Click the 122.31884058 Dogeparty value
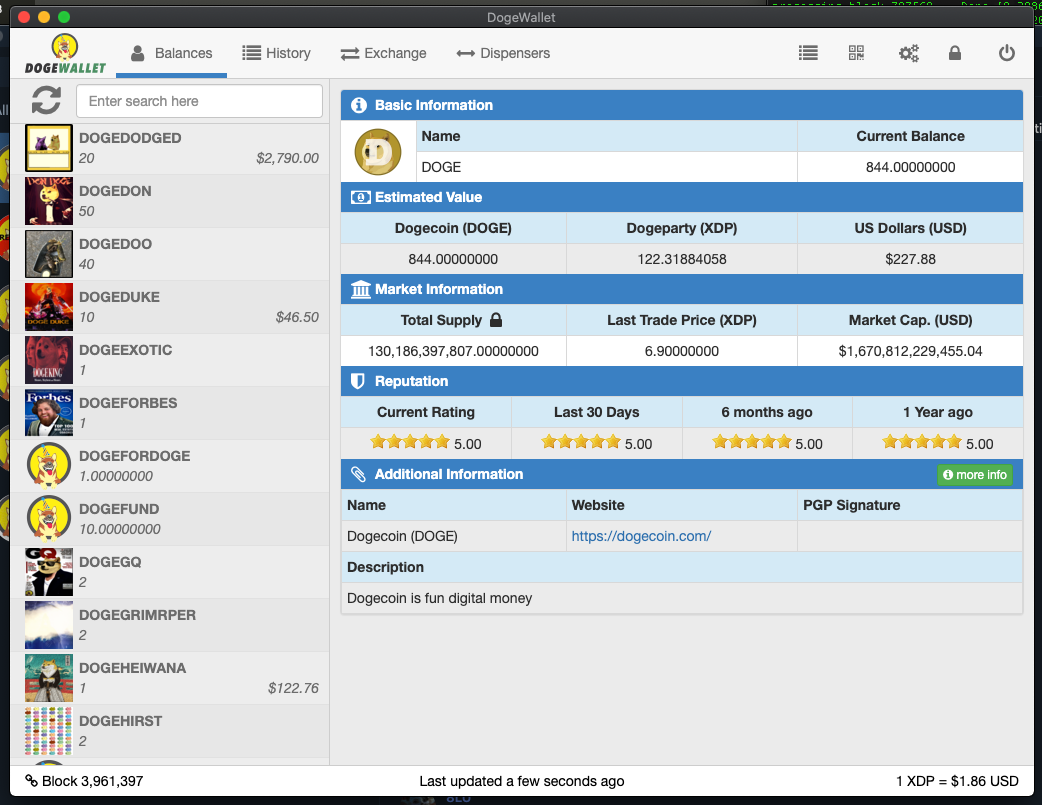The width and height of the screenshot is (1042, 805). (682, 259)
